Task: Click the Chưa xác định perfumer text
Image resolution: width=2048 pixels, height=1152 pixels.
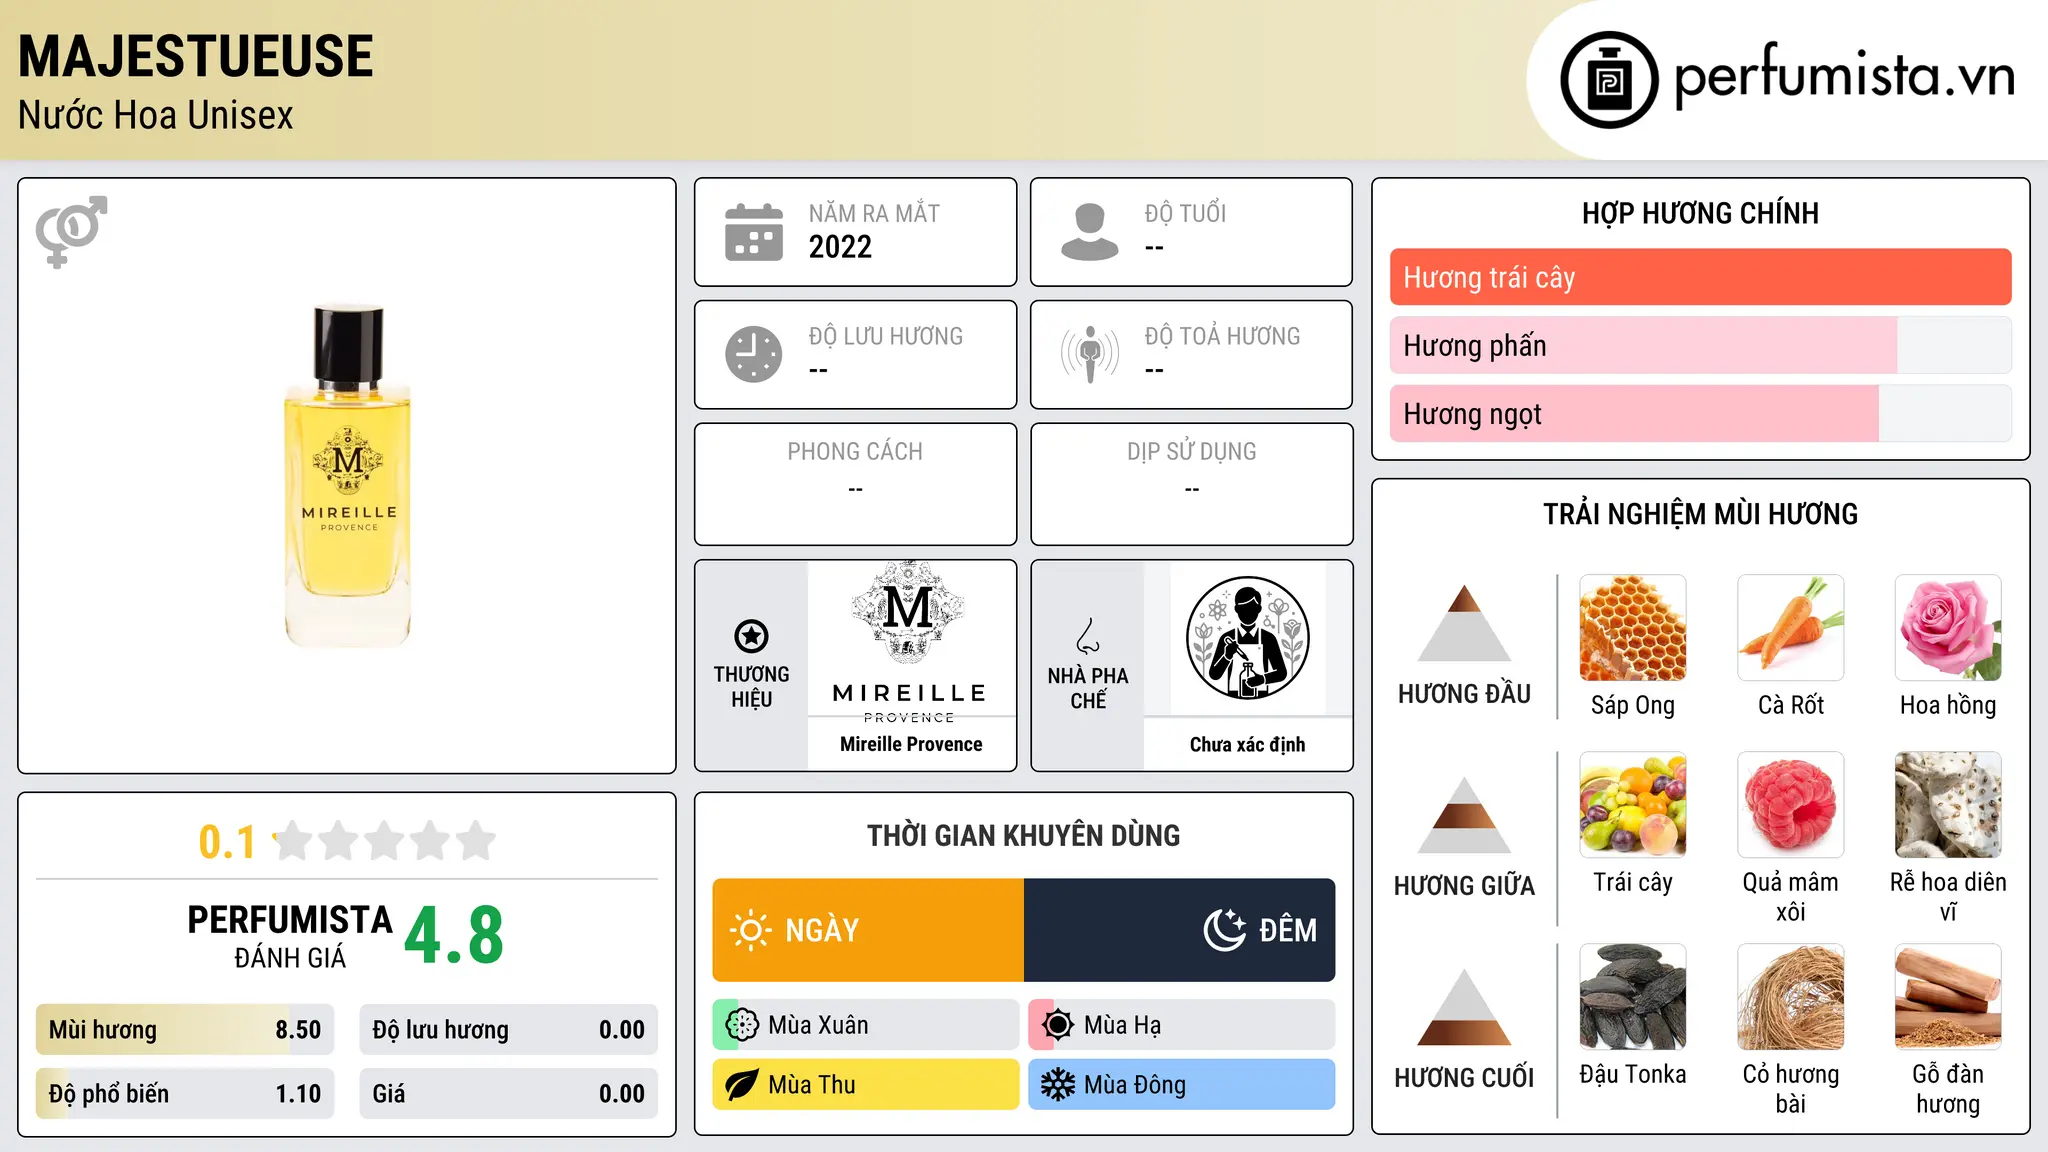Action: (1248, 744)
